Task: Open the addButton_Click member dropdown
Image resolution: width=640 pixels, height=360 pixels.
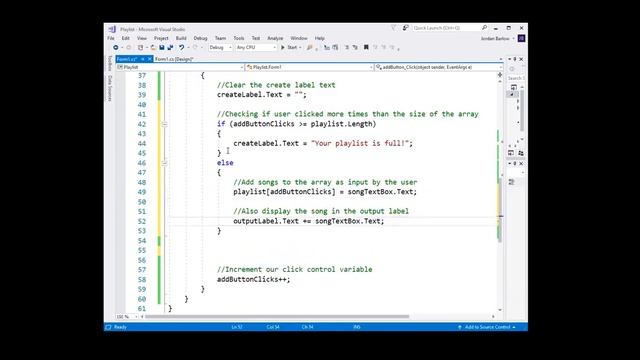Action: [x=439, y=67]
